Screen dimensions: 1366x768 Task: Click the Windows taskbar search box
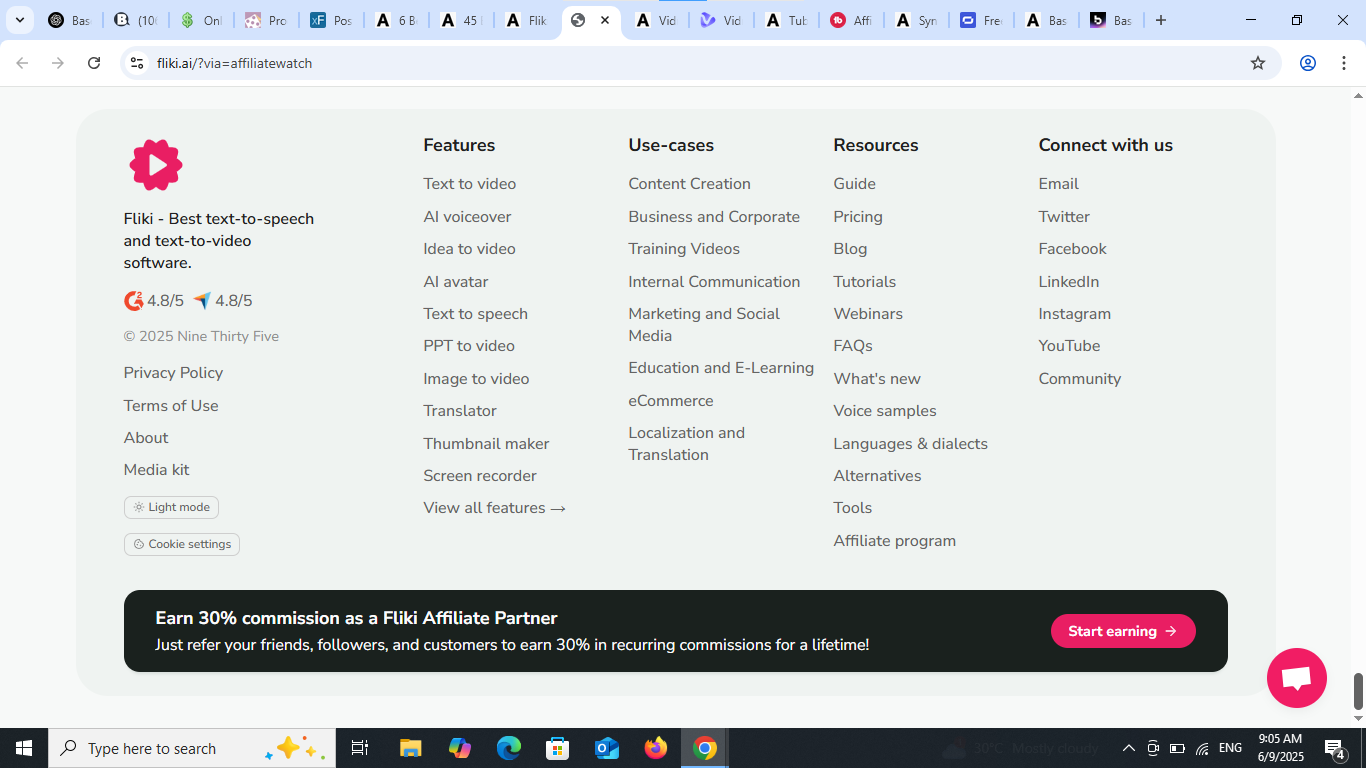click(x=192, y=748)
